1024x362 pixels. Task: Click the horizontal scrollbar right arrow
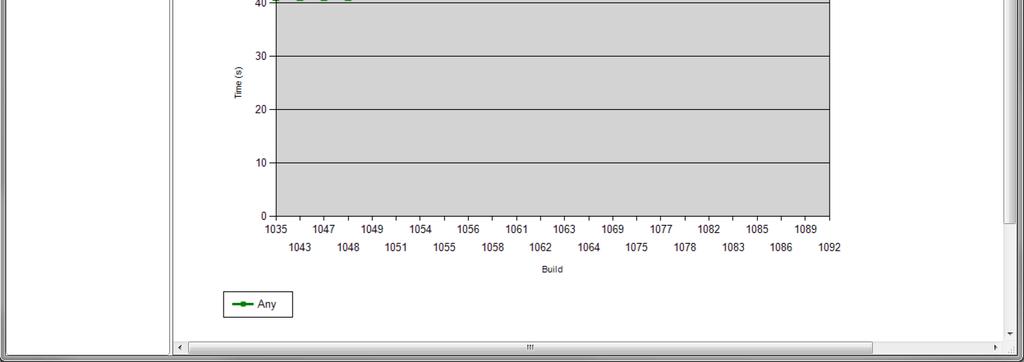995,348
